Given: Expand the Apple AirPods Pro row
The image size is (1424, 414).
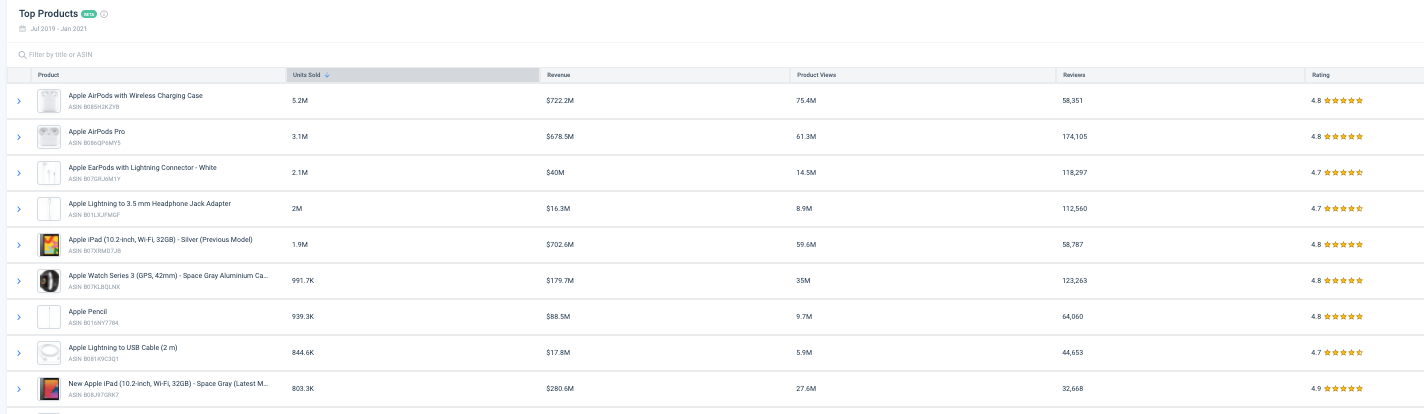Looking at the screenshot, I should click(x=19, y=137).
